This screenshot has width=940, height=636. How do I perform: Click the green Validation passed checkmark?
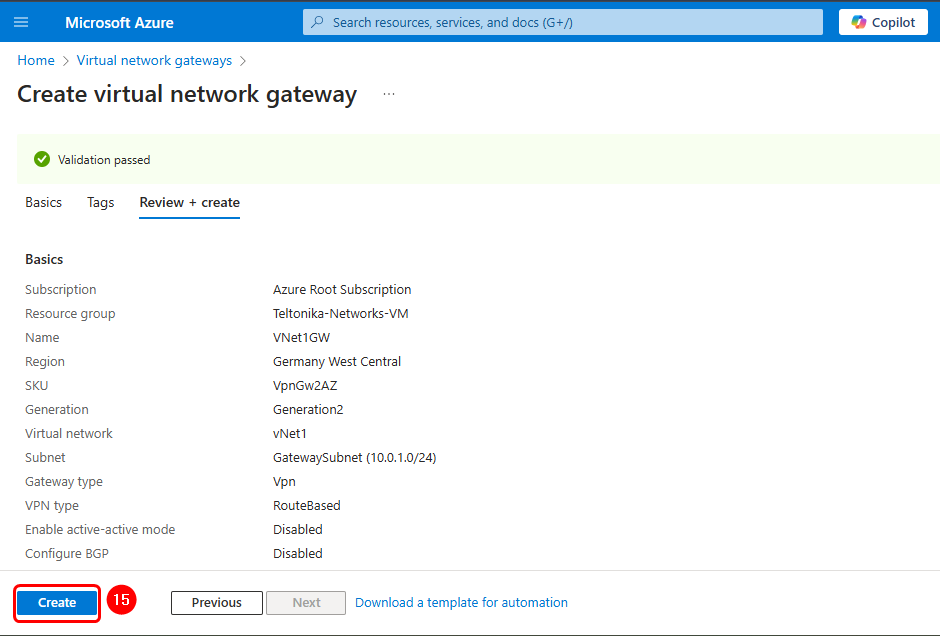[x=42, y=159]
